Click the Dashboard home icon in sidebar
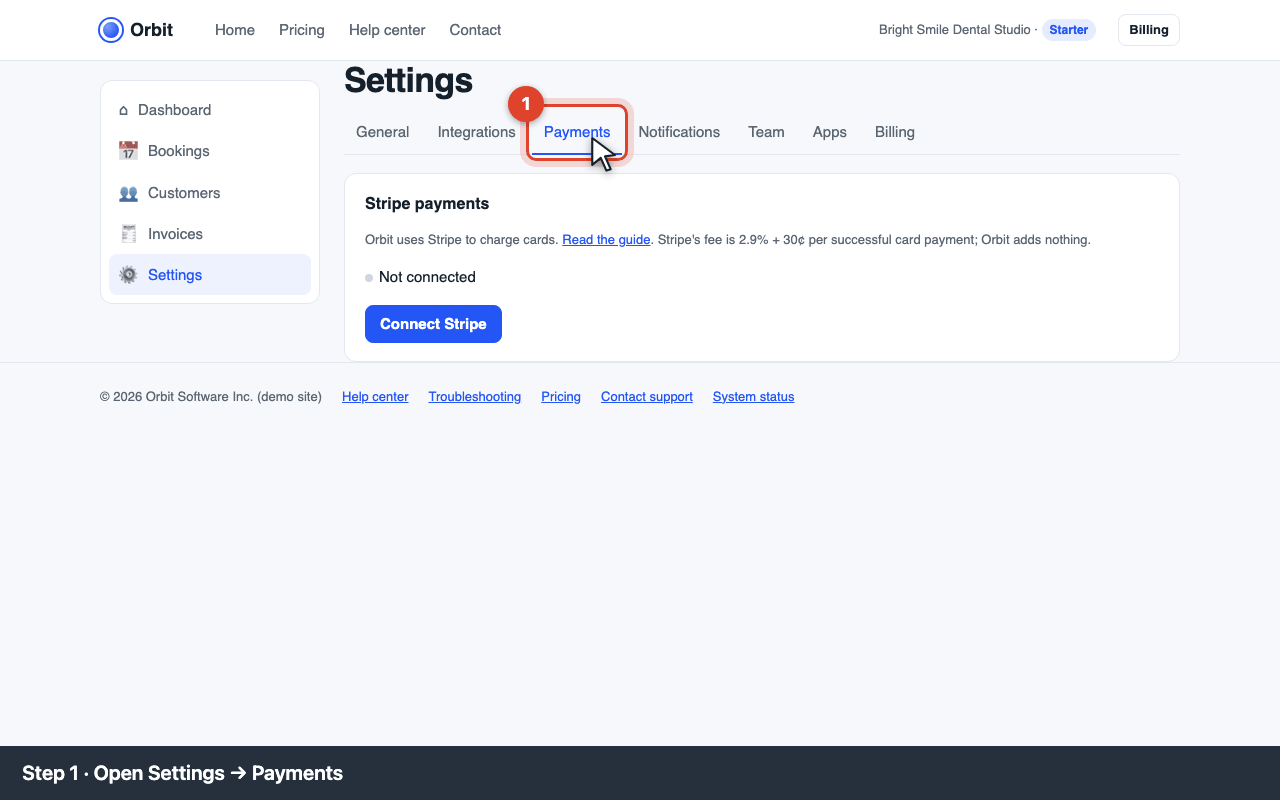Image resolution: width=1280 pixels, height=800 pixels. [x=124, y=110]
